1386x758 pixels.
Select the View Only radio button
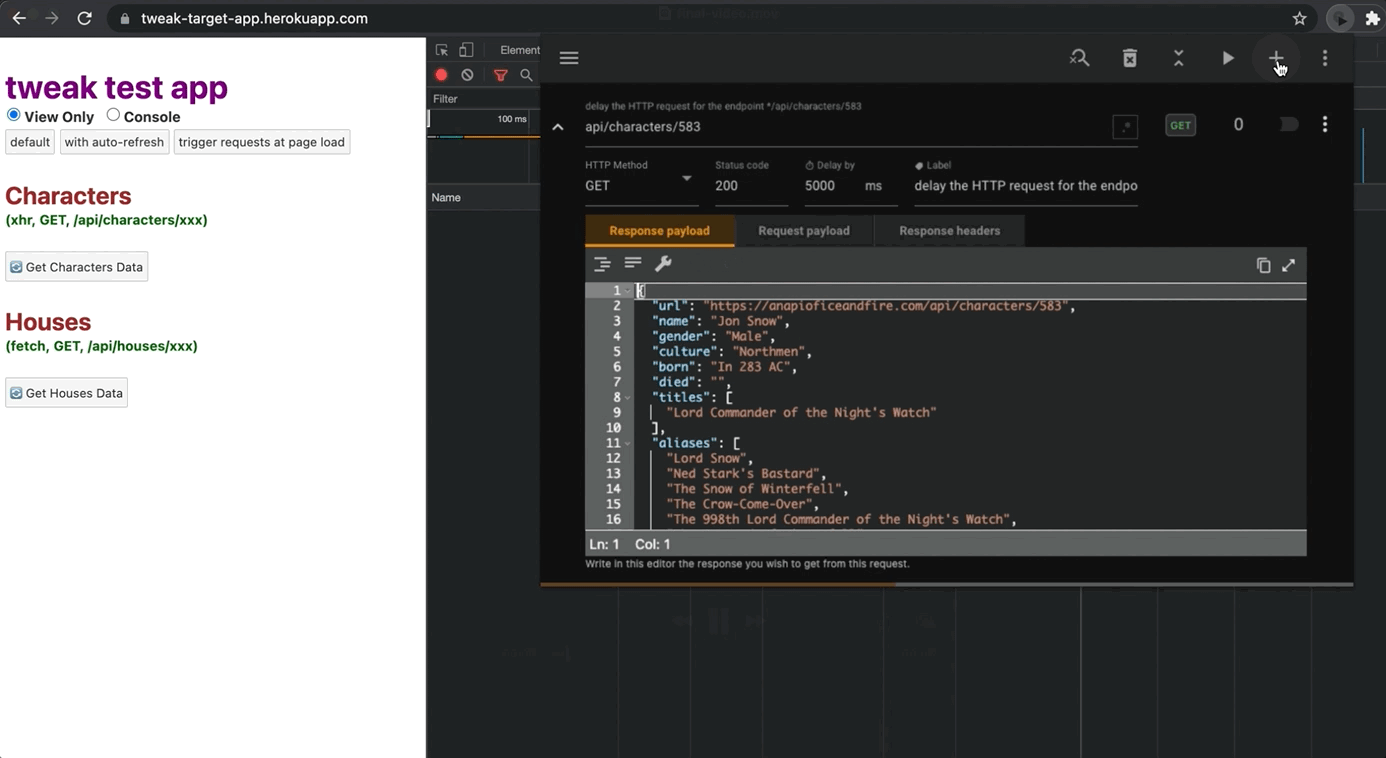[x=14, y=116]
